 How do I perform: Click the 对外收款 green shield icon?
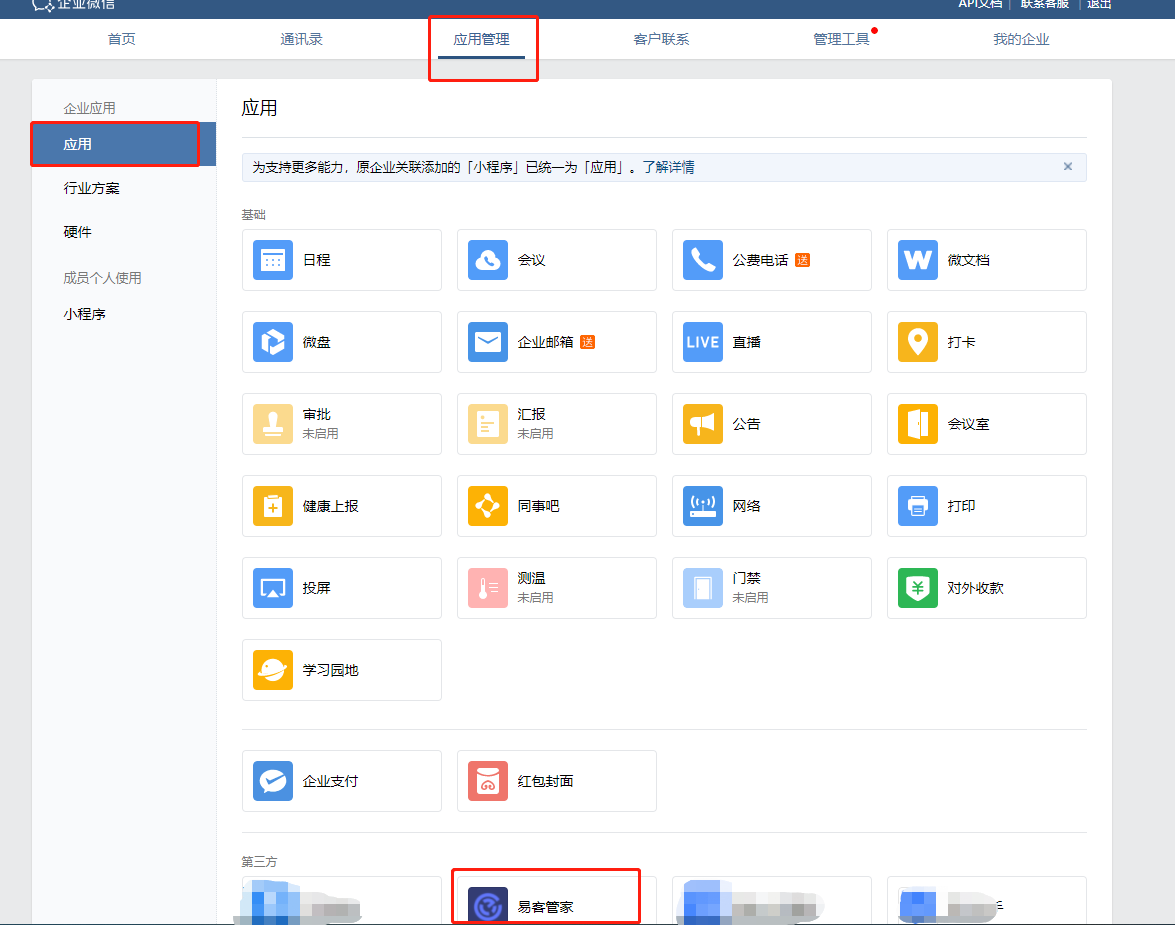point(918,588)
